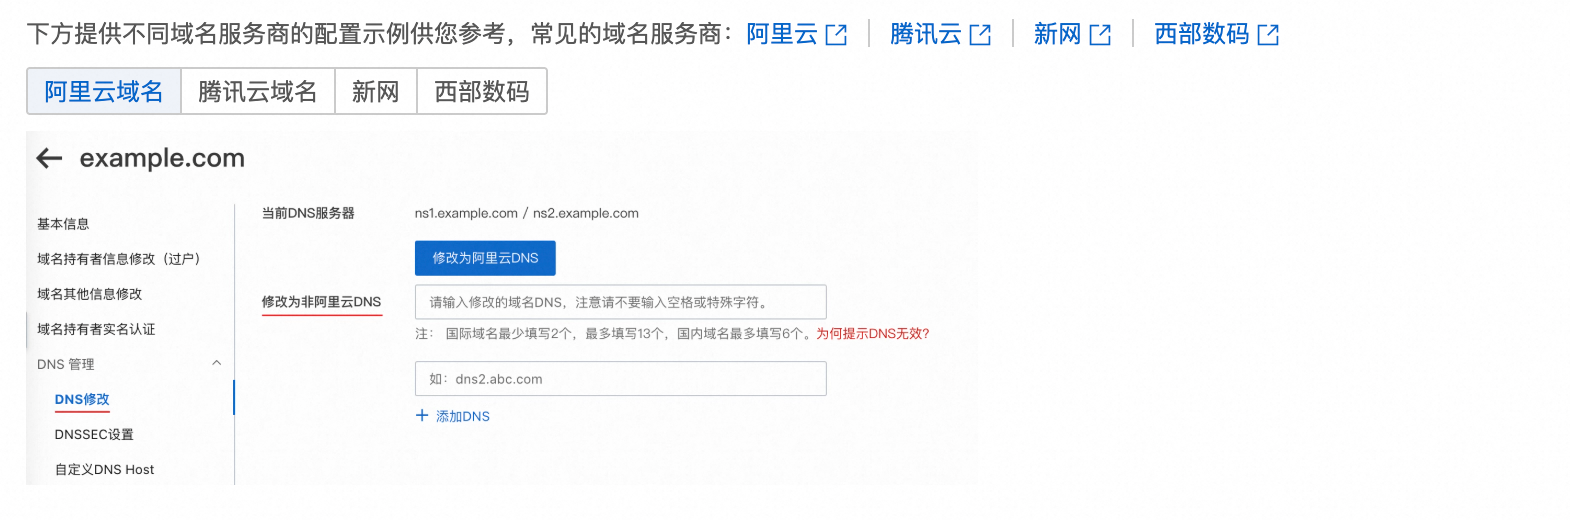This screenshot has width=1570, height=520.
Task: Open the 西部数码 provider link
Action: point(1202,34)
